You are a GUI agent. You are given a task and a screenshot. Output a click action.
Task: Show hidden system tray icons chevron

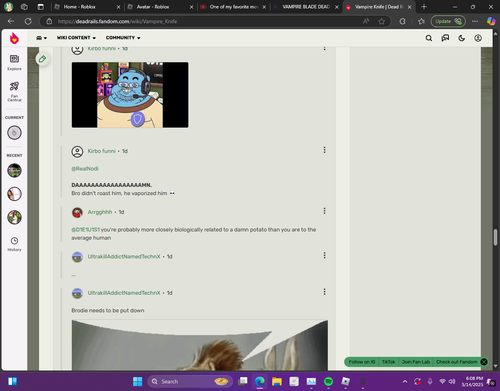click(405, 381)
